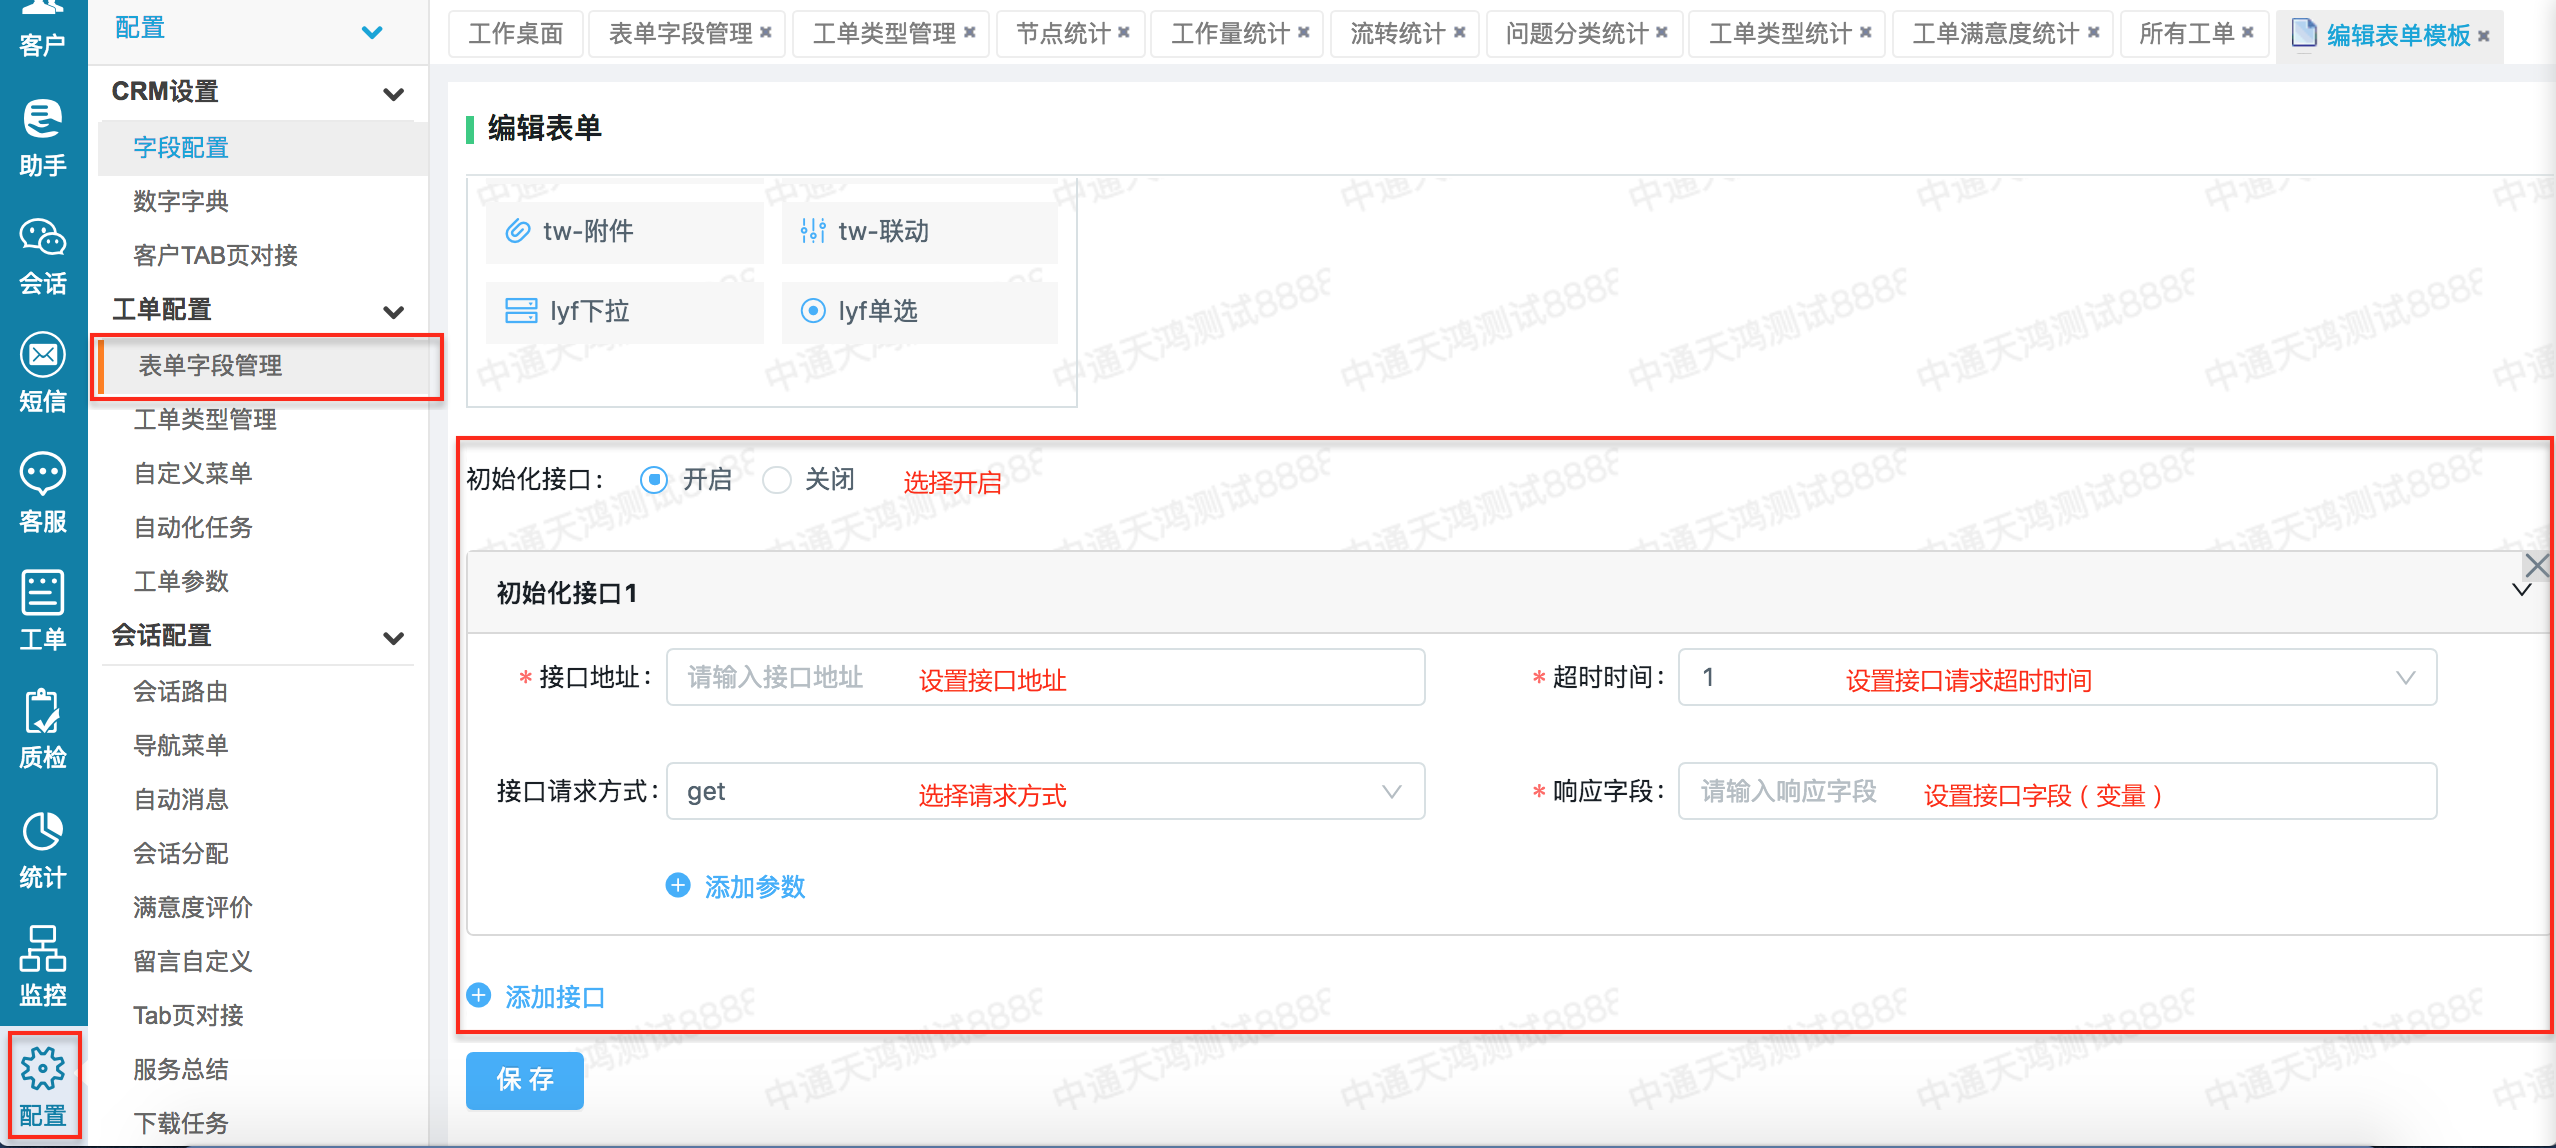This screenshot has width=2556, height=1148.
Task: Switch to the 工作桌面 tab
Action: coord(516,33)
